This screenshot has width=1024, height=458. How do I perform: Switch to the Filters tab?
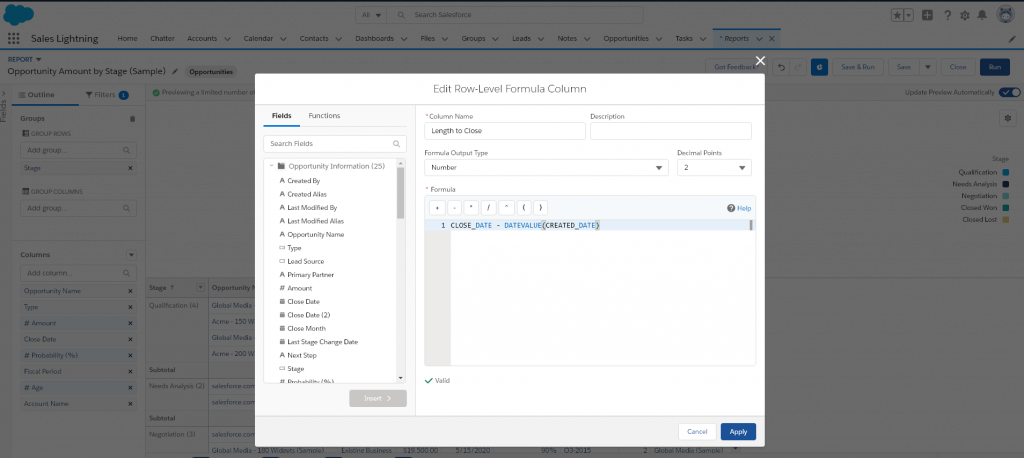106,95
